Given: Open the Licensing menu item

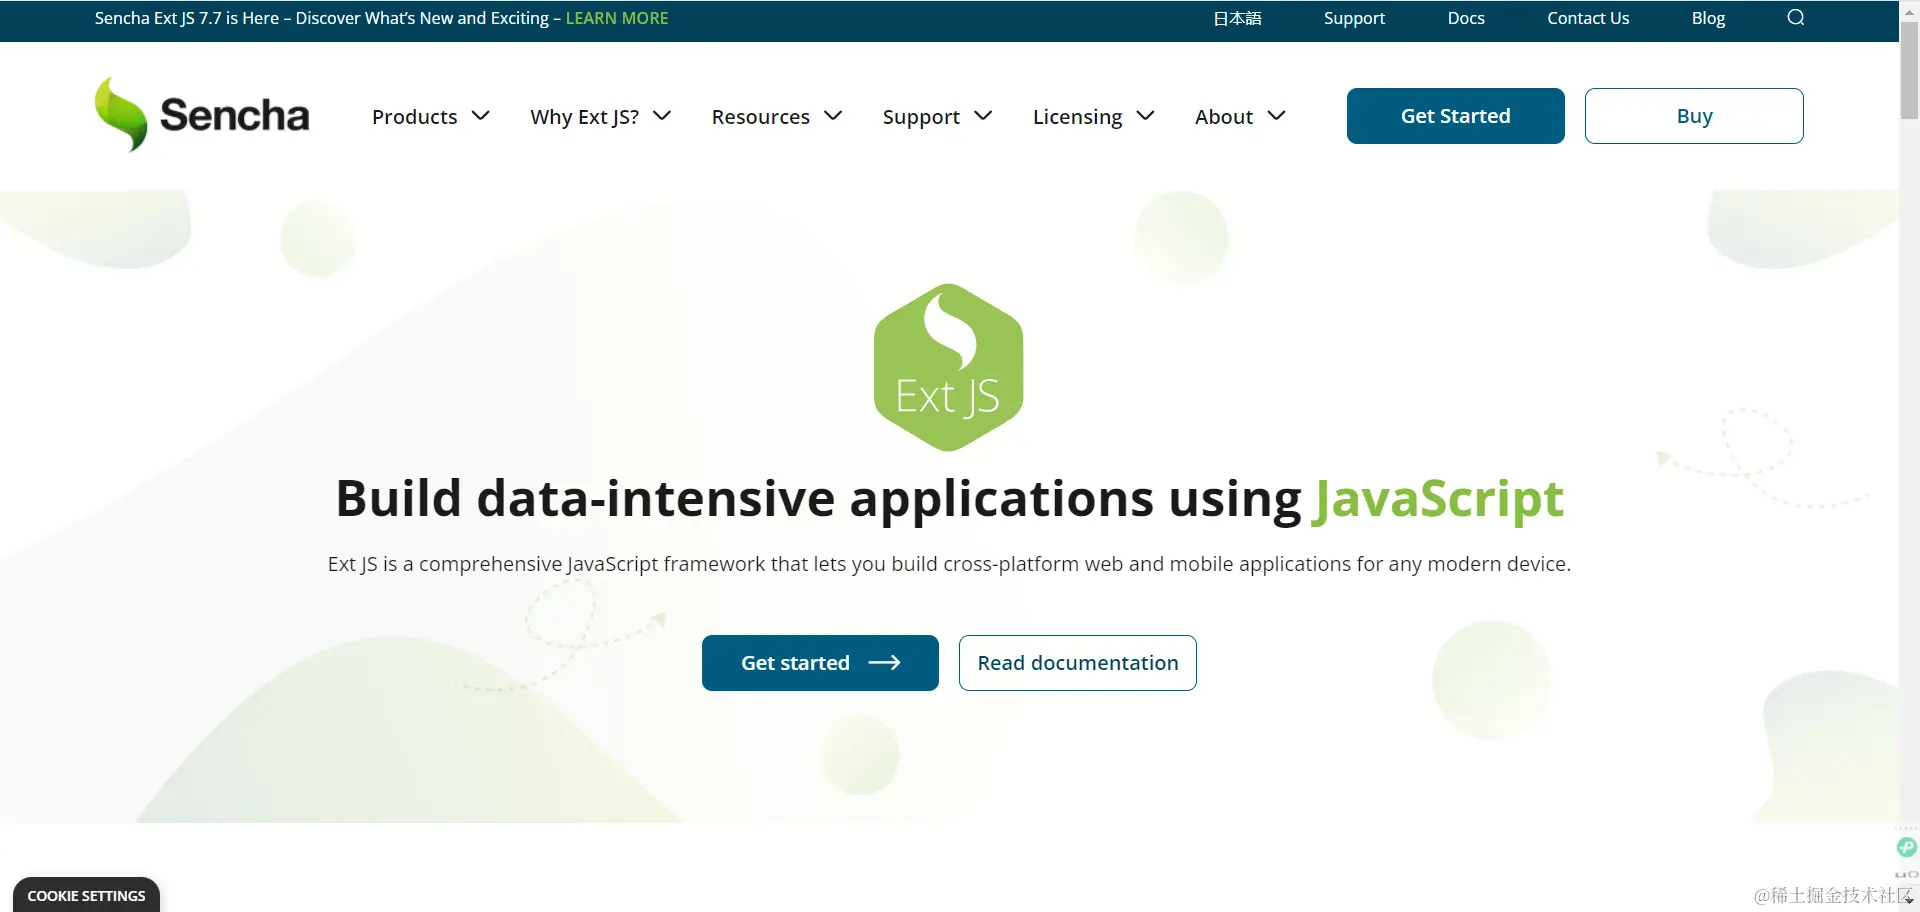Looking at the screenshot, I should [x=1077, y=117].
